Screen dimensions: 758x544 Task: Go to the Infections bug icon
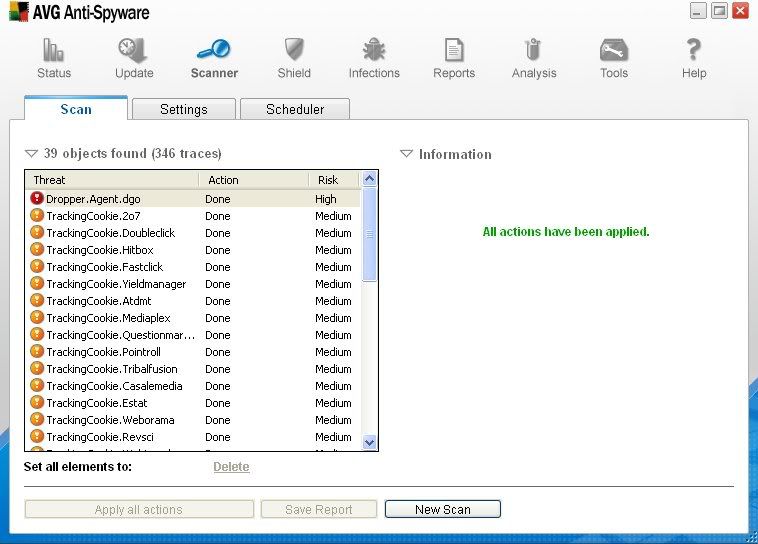[374, 51]
